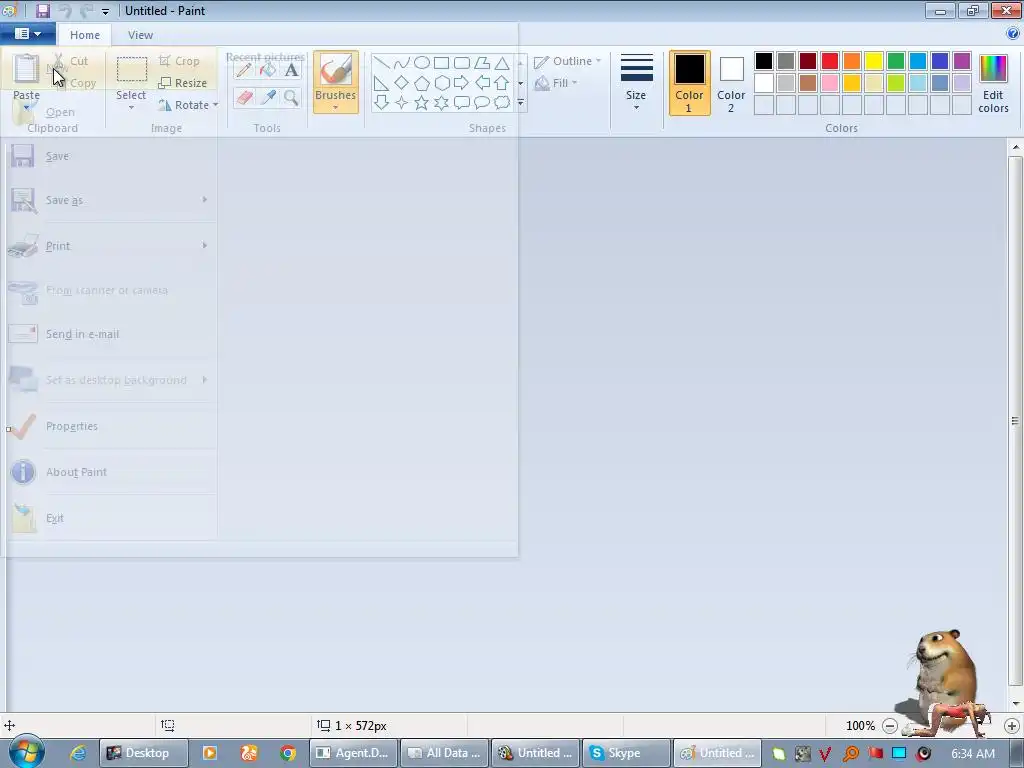1024x768 pixels.
Task: Expand the Shapes gallery more arrow
Action: (520, 103)
